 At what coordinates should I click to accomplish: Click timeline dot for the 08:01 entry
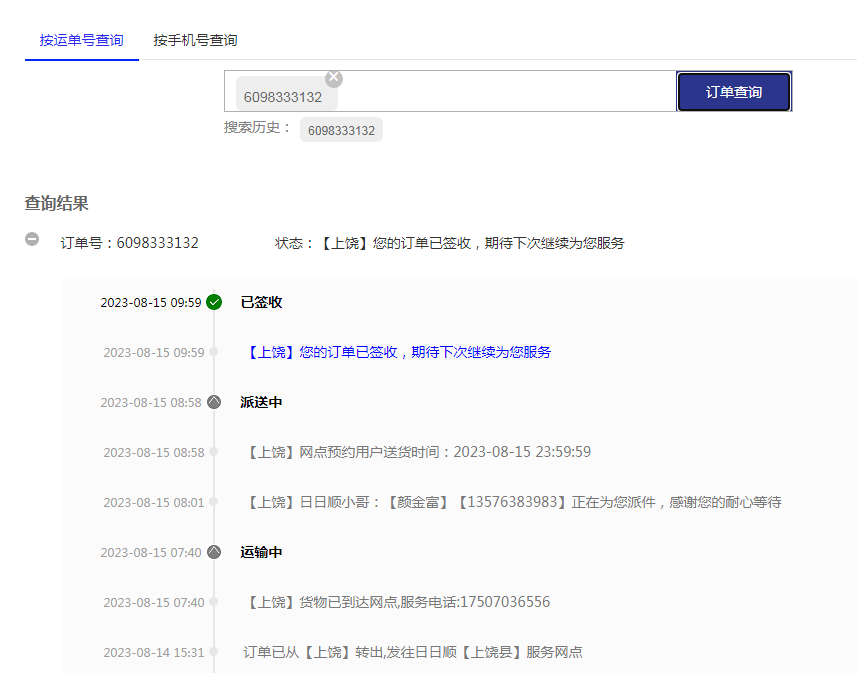pyautogui.click(x=213, y=502)
